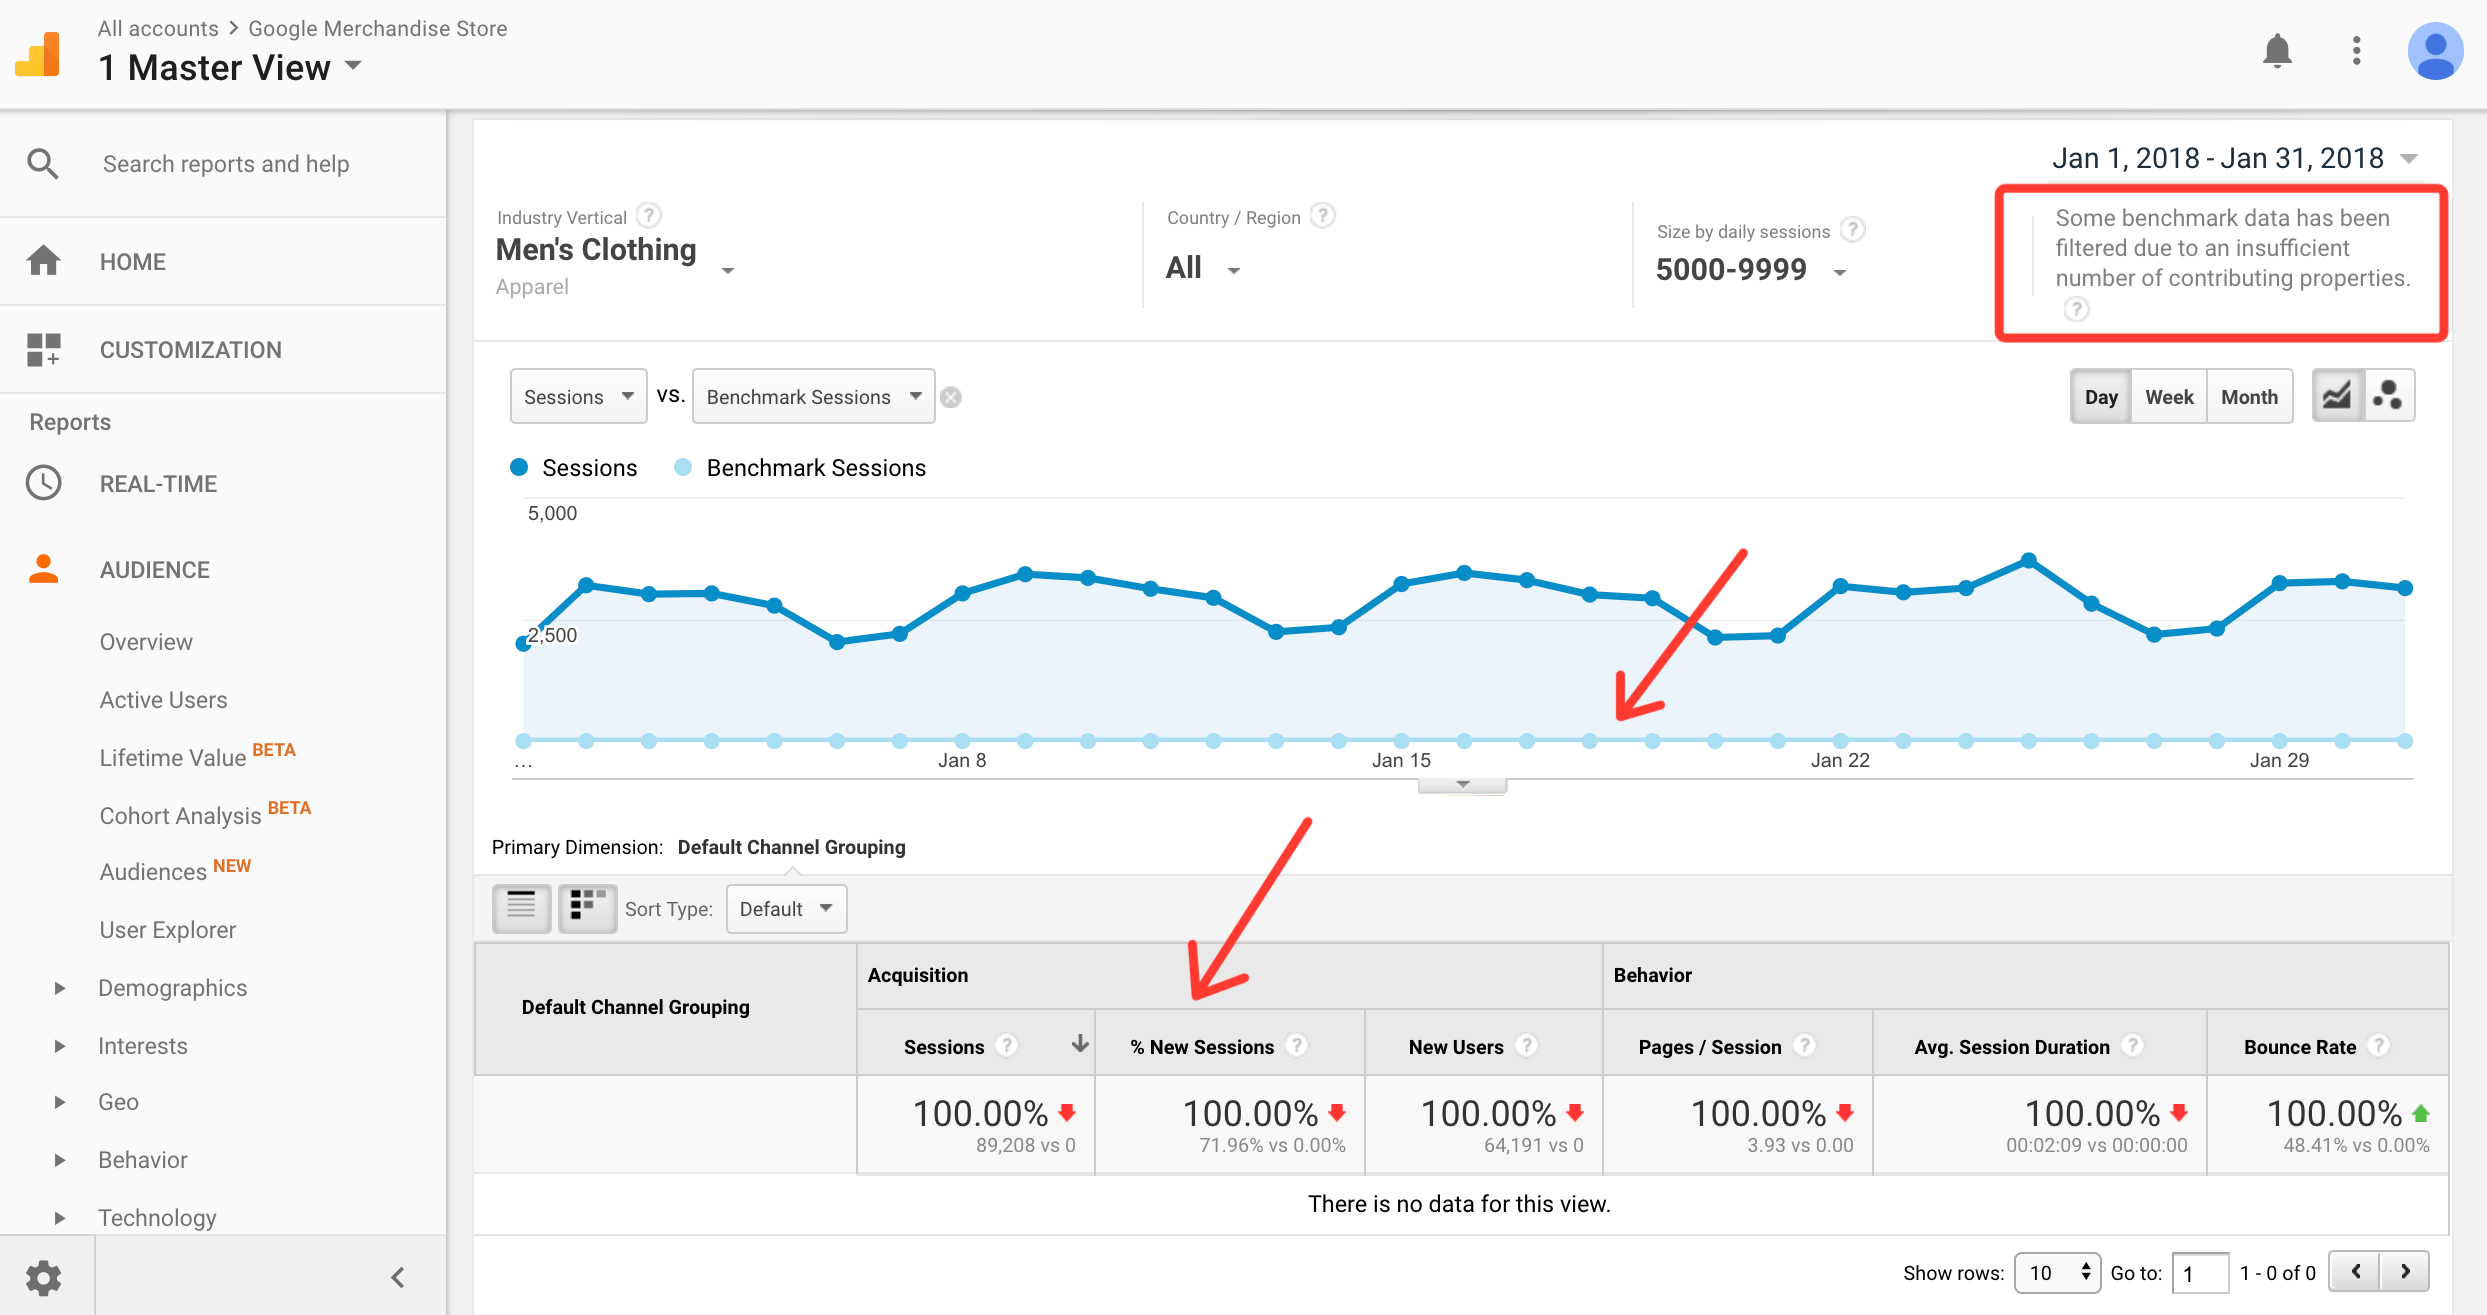
Task: Click All accounts breadcrumb link
Action: (x=158, y=28)
